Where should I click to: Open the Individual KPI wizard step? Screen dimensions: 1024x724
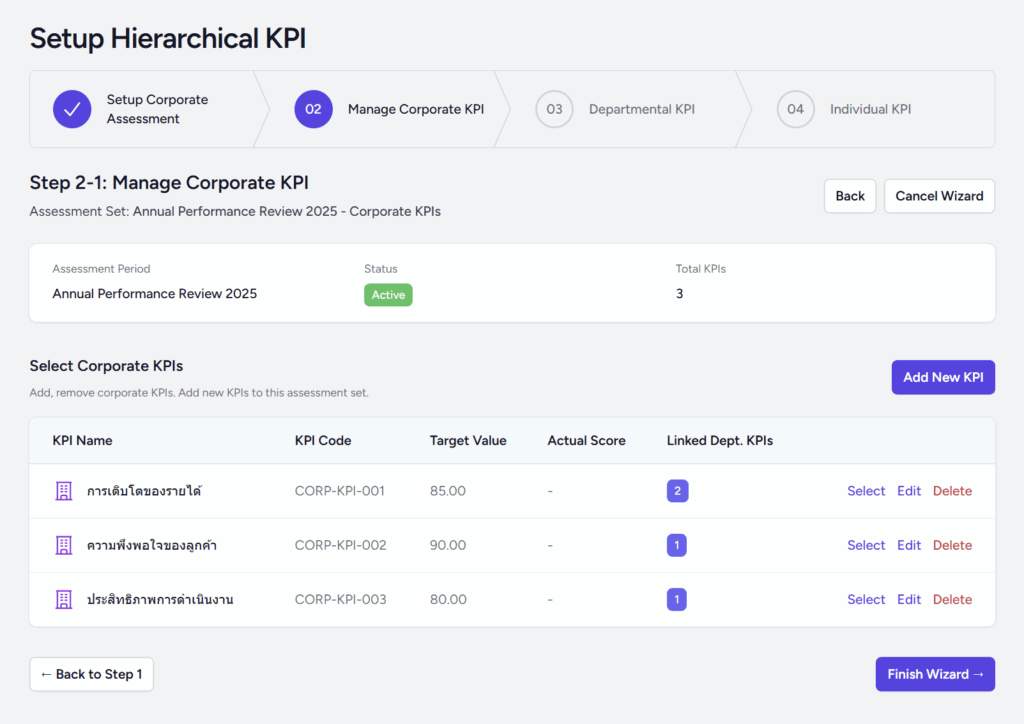tap(870, 109)
